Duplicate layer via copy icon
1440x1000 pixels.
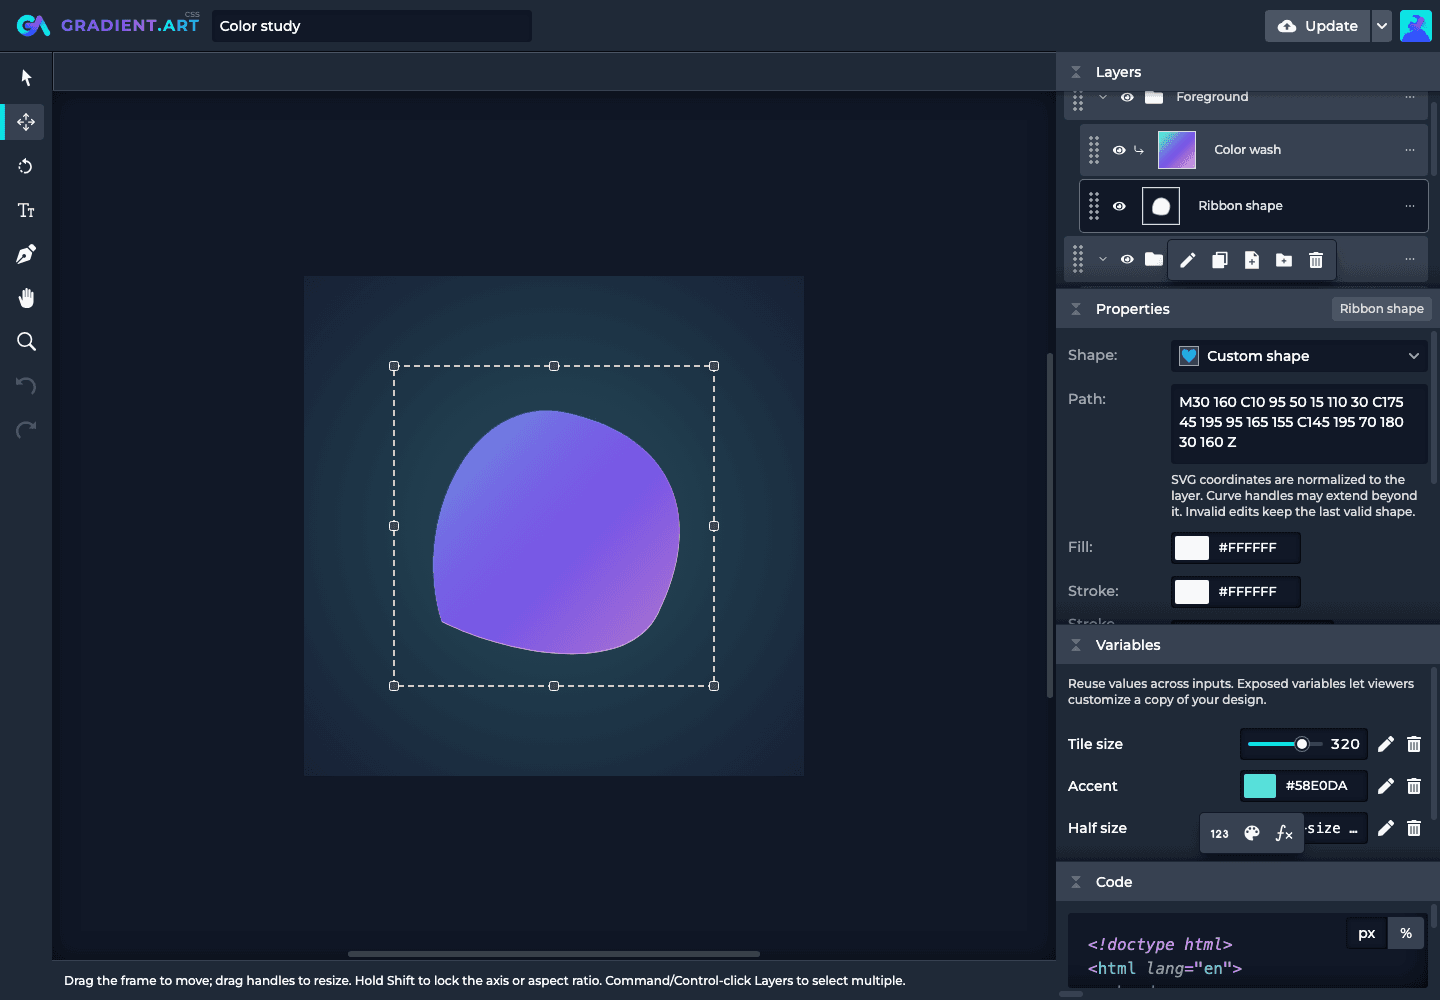click(1220, 260)
